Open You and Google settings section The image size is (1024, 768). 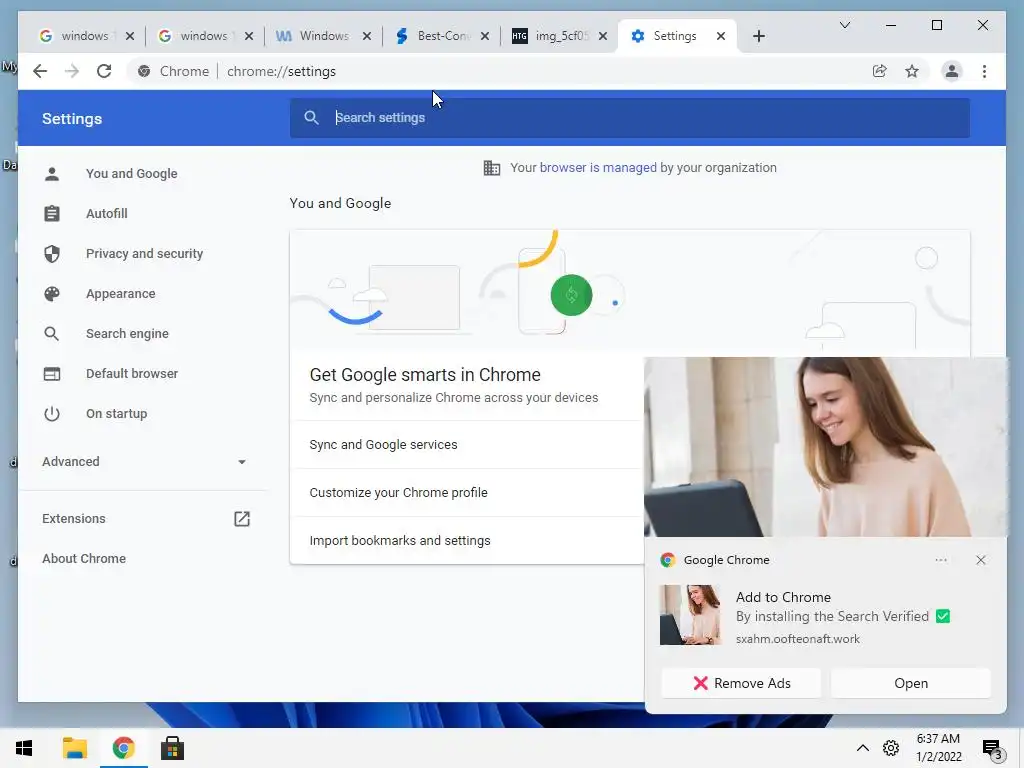[x=131, y=174]
